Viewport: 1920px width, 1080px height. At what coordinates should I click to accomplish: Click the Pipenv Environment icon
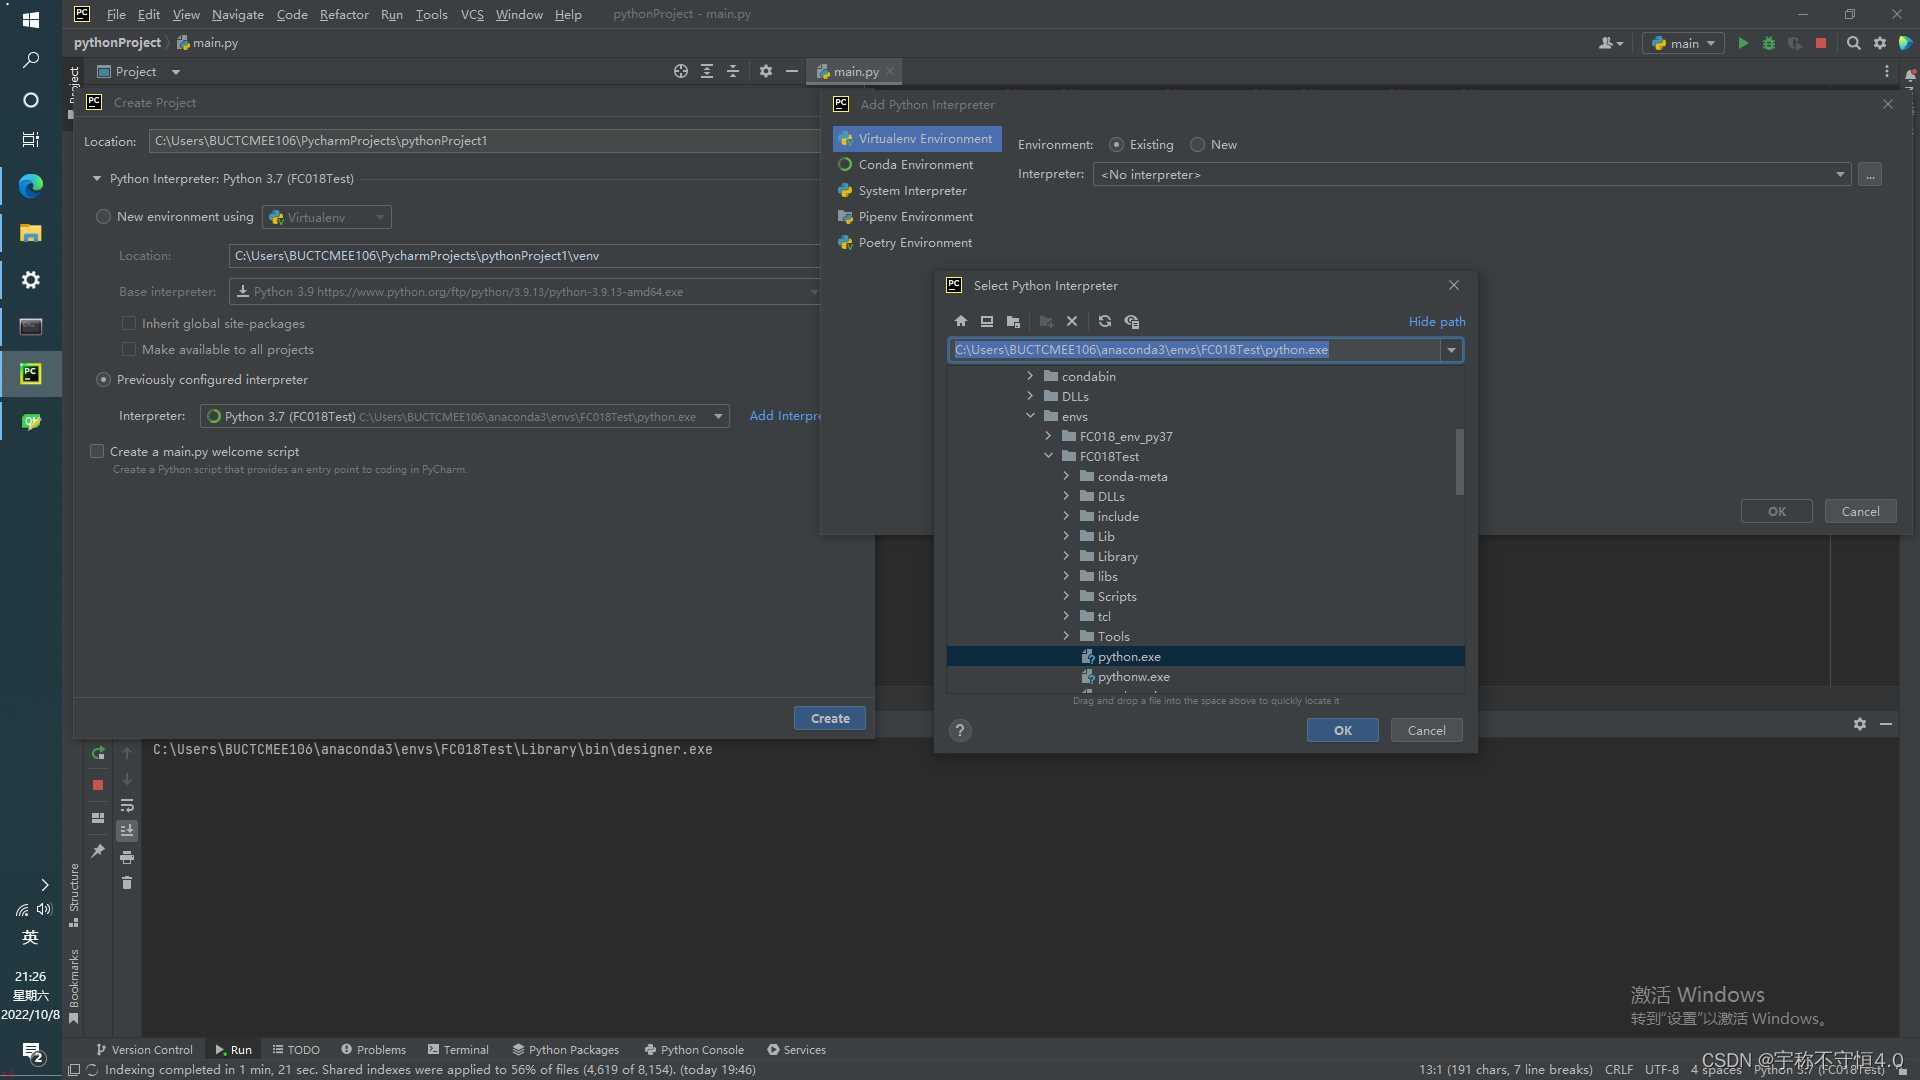[x=845, y=216]
